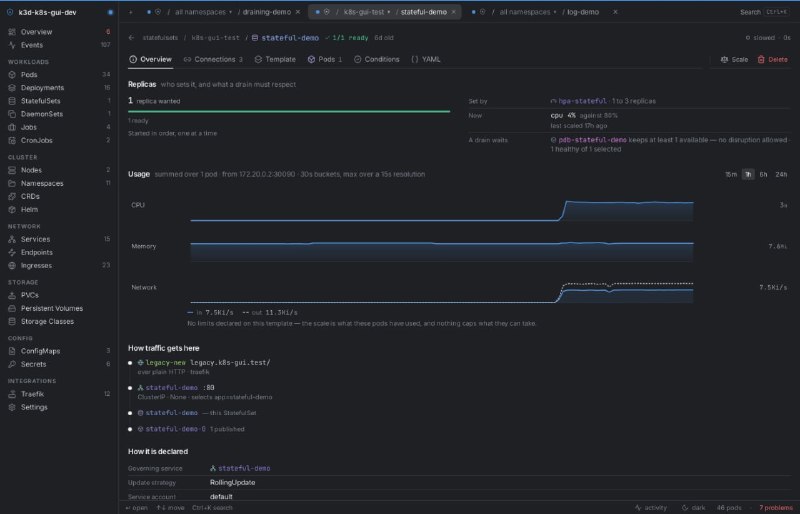
Task: Open the stateful-demo-0 pod link
Action: [176, 429]
